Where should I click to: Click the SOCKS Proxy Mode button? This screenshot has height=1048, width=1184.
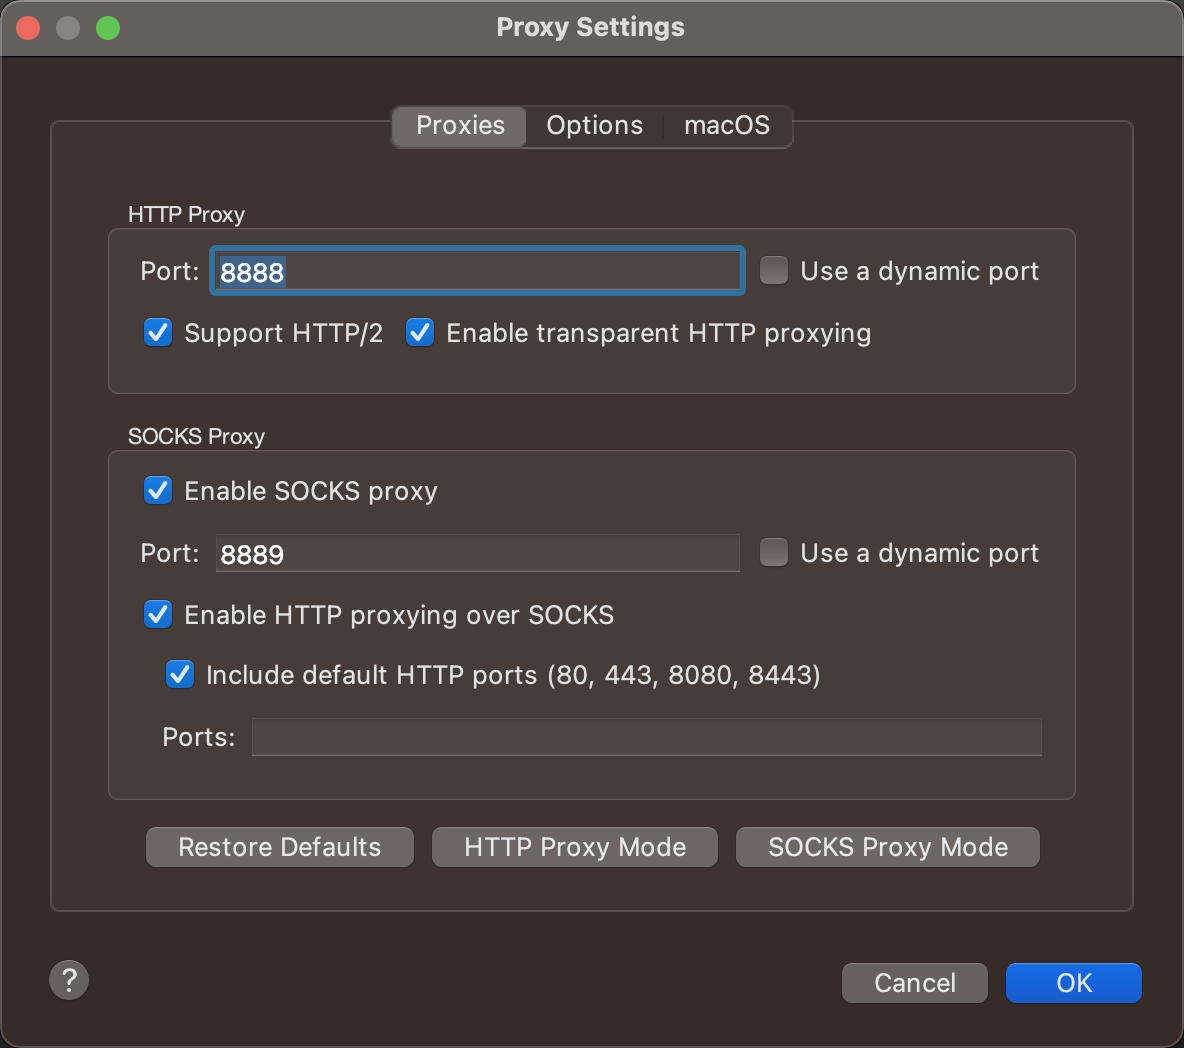[887, 847]
